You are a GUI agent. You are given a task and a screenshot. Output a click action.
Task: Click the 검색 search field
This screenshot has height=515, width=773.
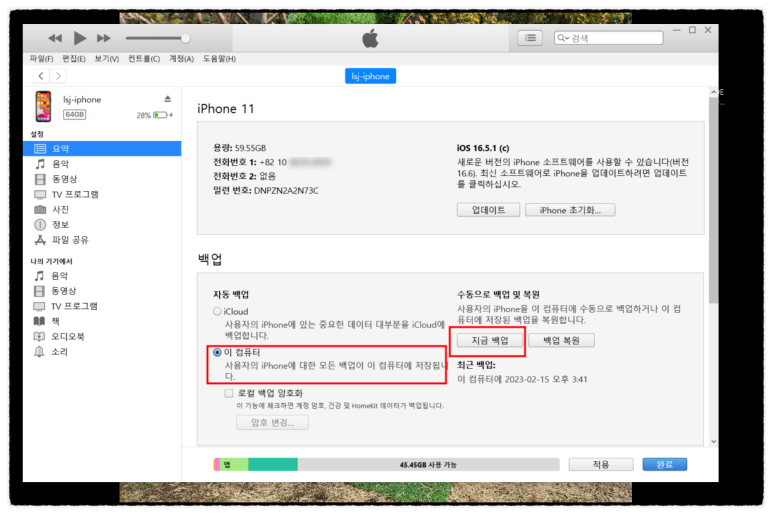click(x=609, y=38)
